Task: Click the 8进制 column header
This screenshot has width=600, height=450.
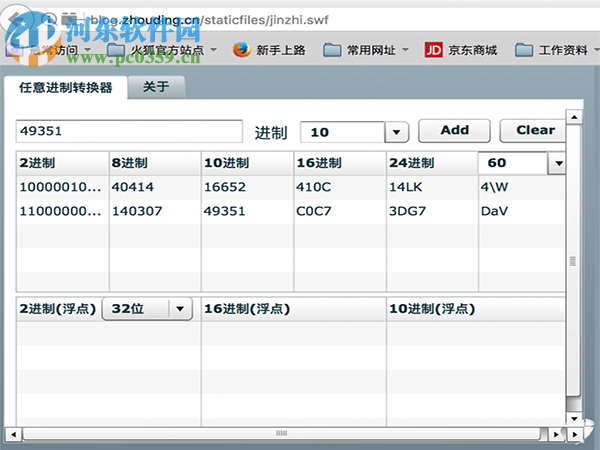Action: pyautogui.click(x=155, y=163)
